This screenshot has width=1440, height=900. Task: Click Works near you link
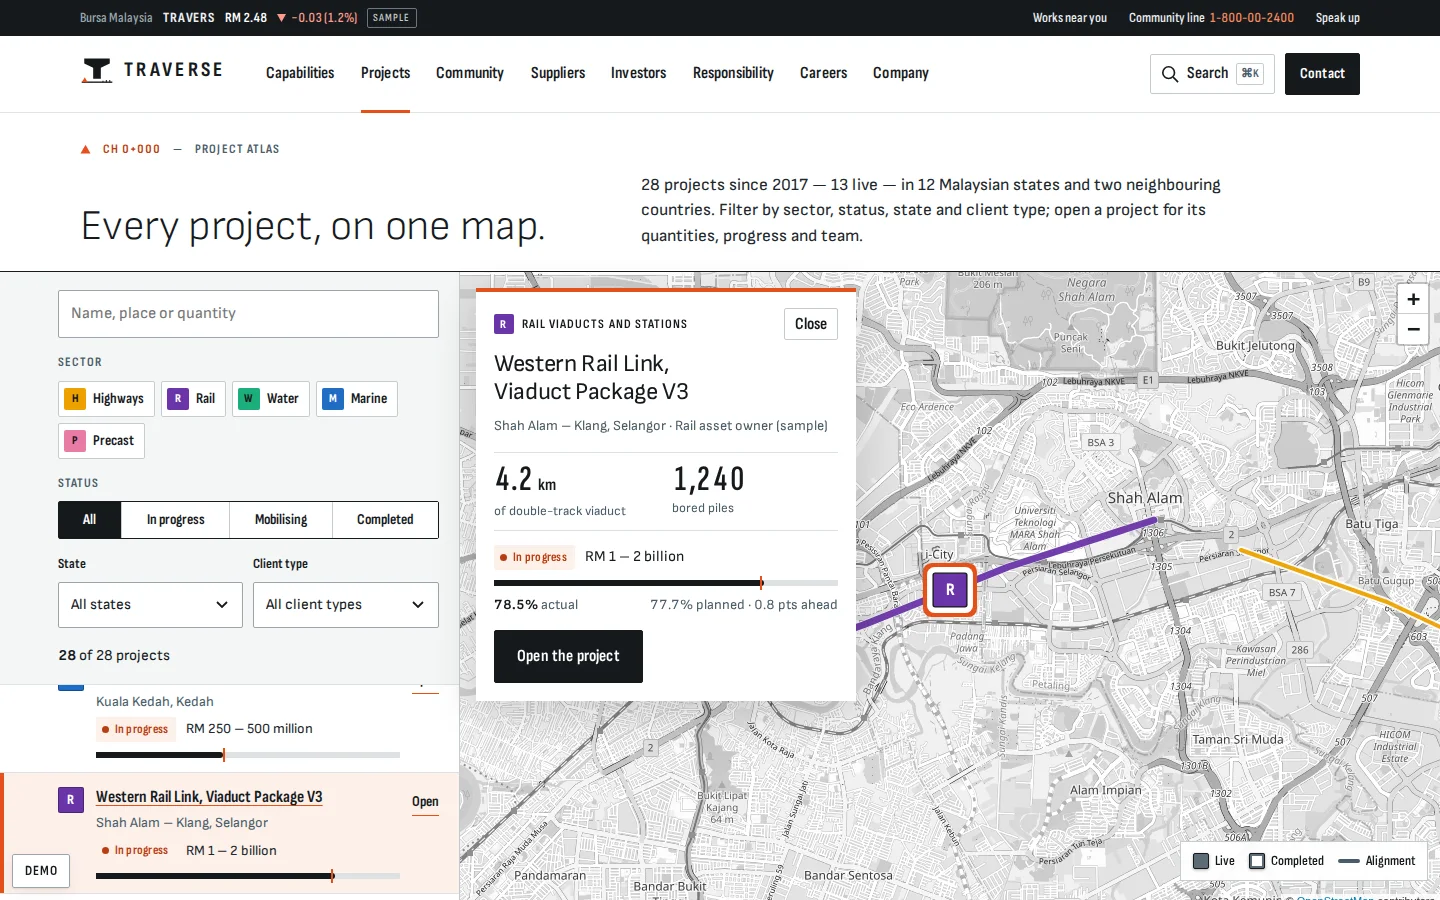[1070, 18]
